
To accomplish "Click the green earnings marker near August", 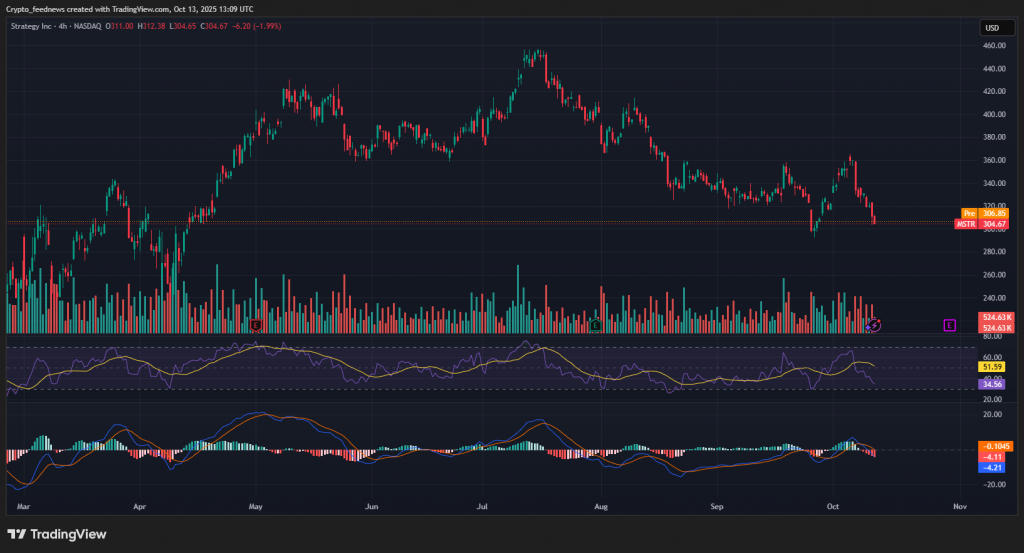I will pyautogui.click(x=596, y=325).
